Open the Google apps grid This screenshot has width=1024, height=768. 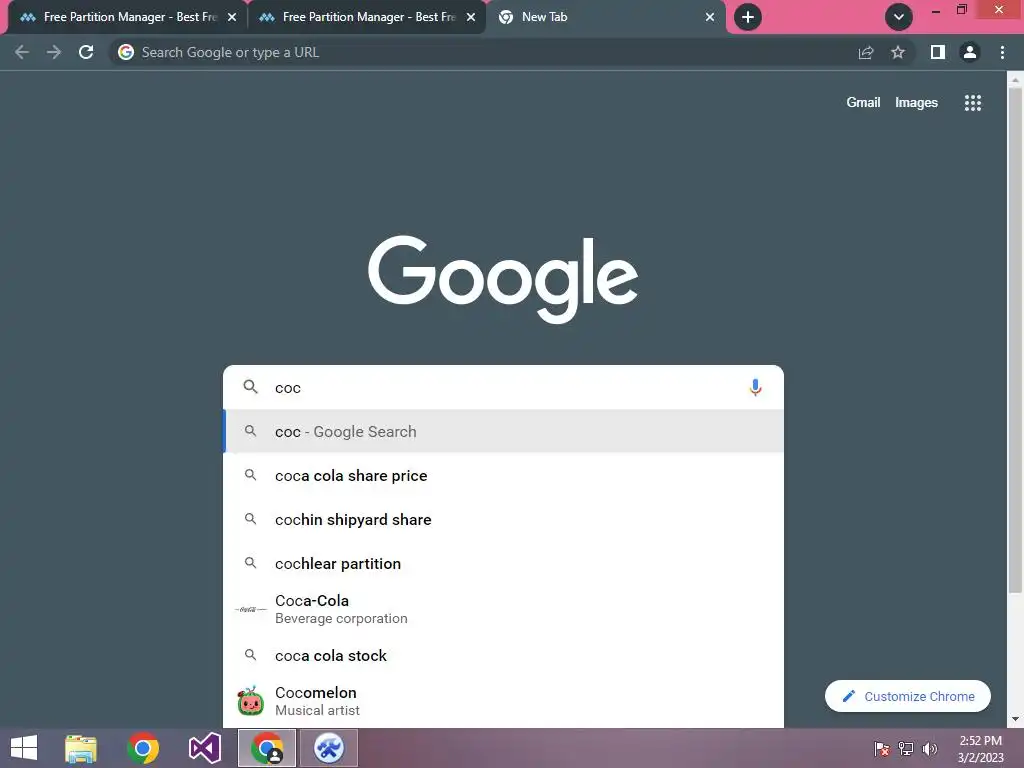click(973, 103)
